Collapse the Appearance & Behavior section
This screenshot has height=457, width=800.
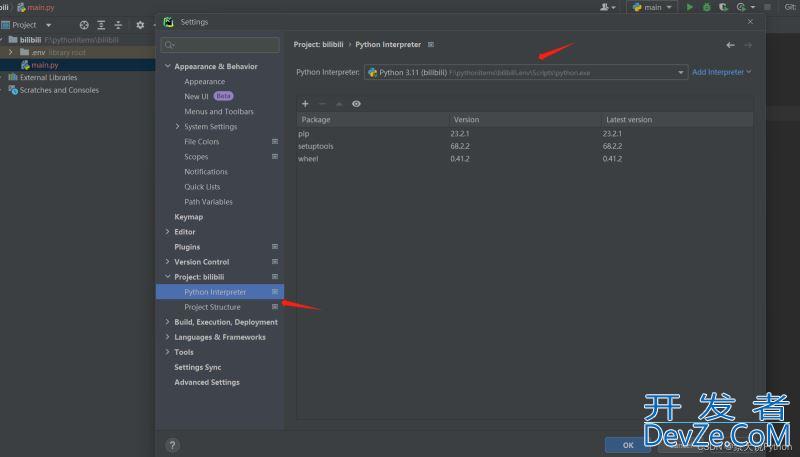[167, 66]
